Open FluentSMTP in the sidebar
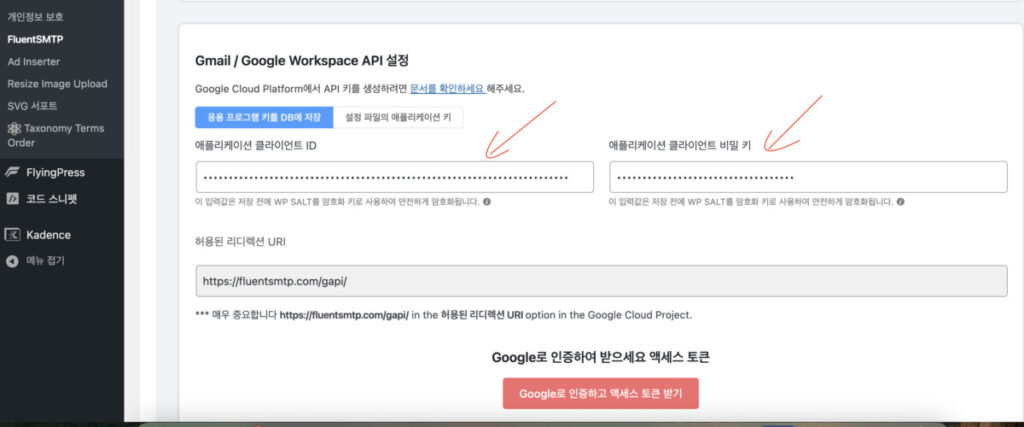 tap(35, 39)
